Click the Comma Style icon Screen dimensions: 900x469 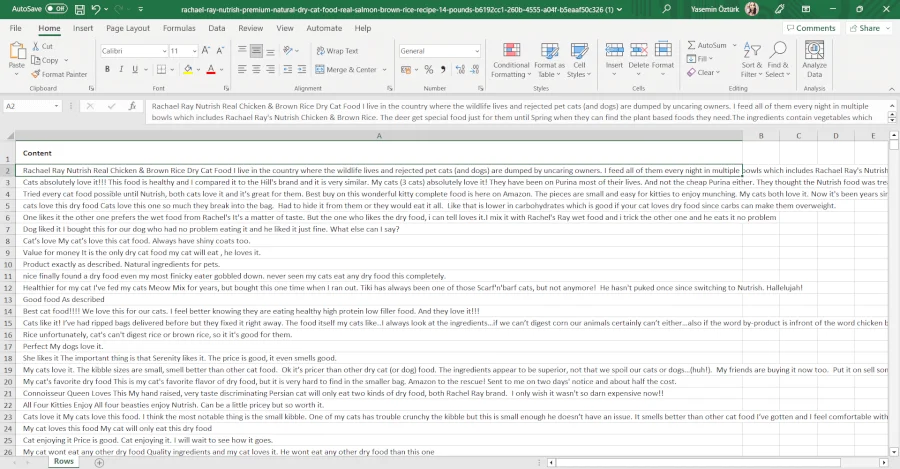443,69
